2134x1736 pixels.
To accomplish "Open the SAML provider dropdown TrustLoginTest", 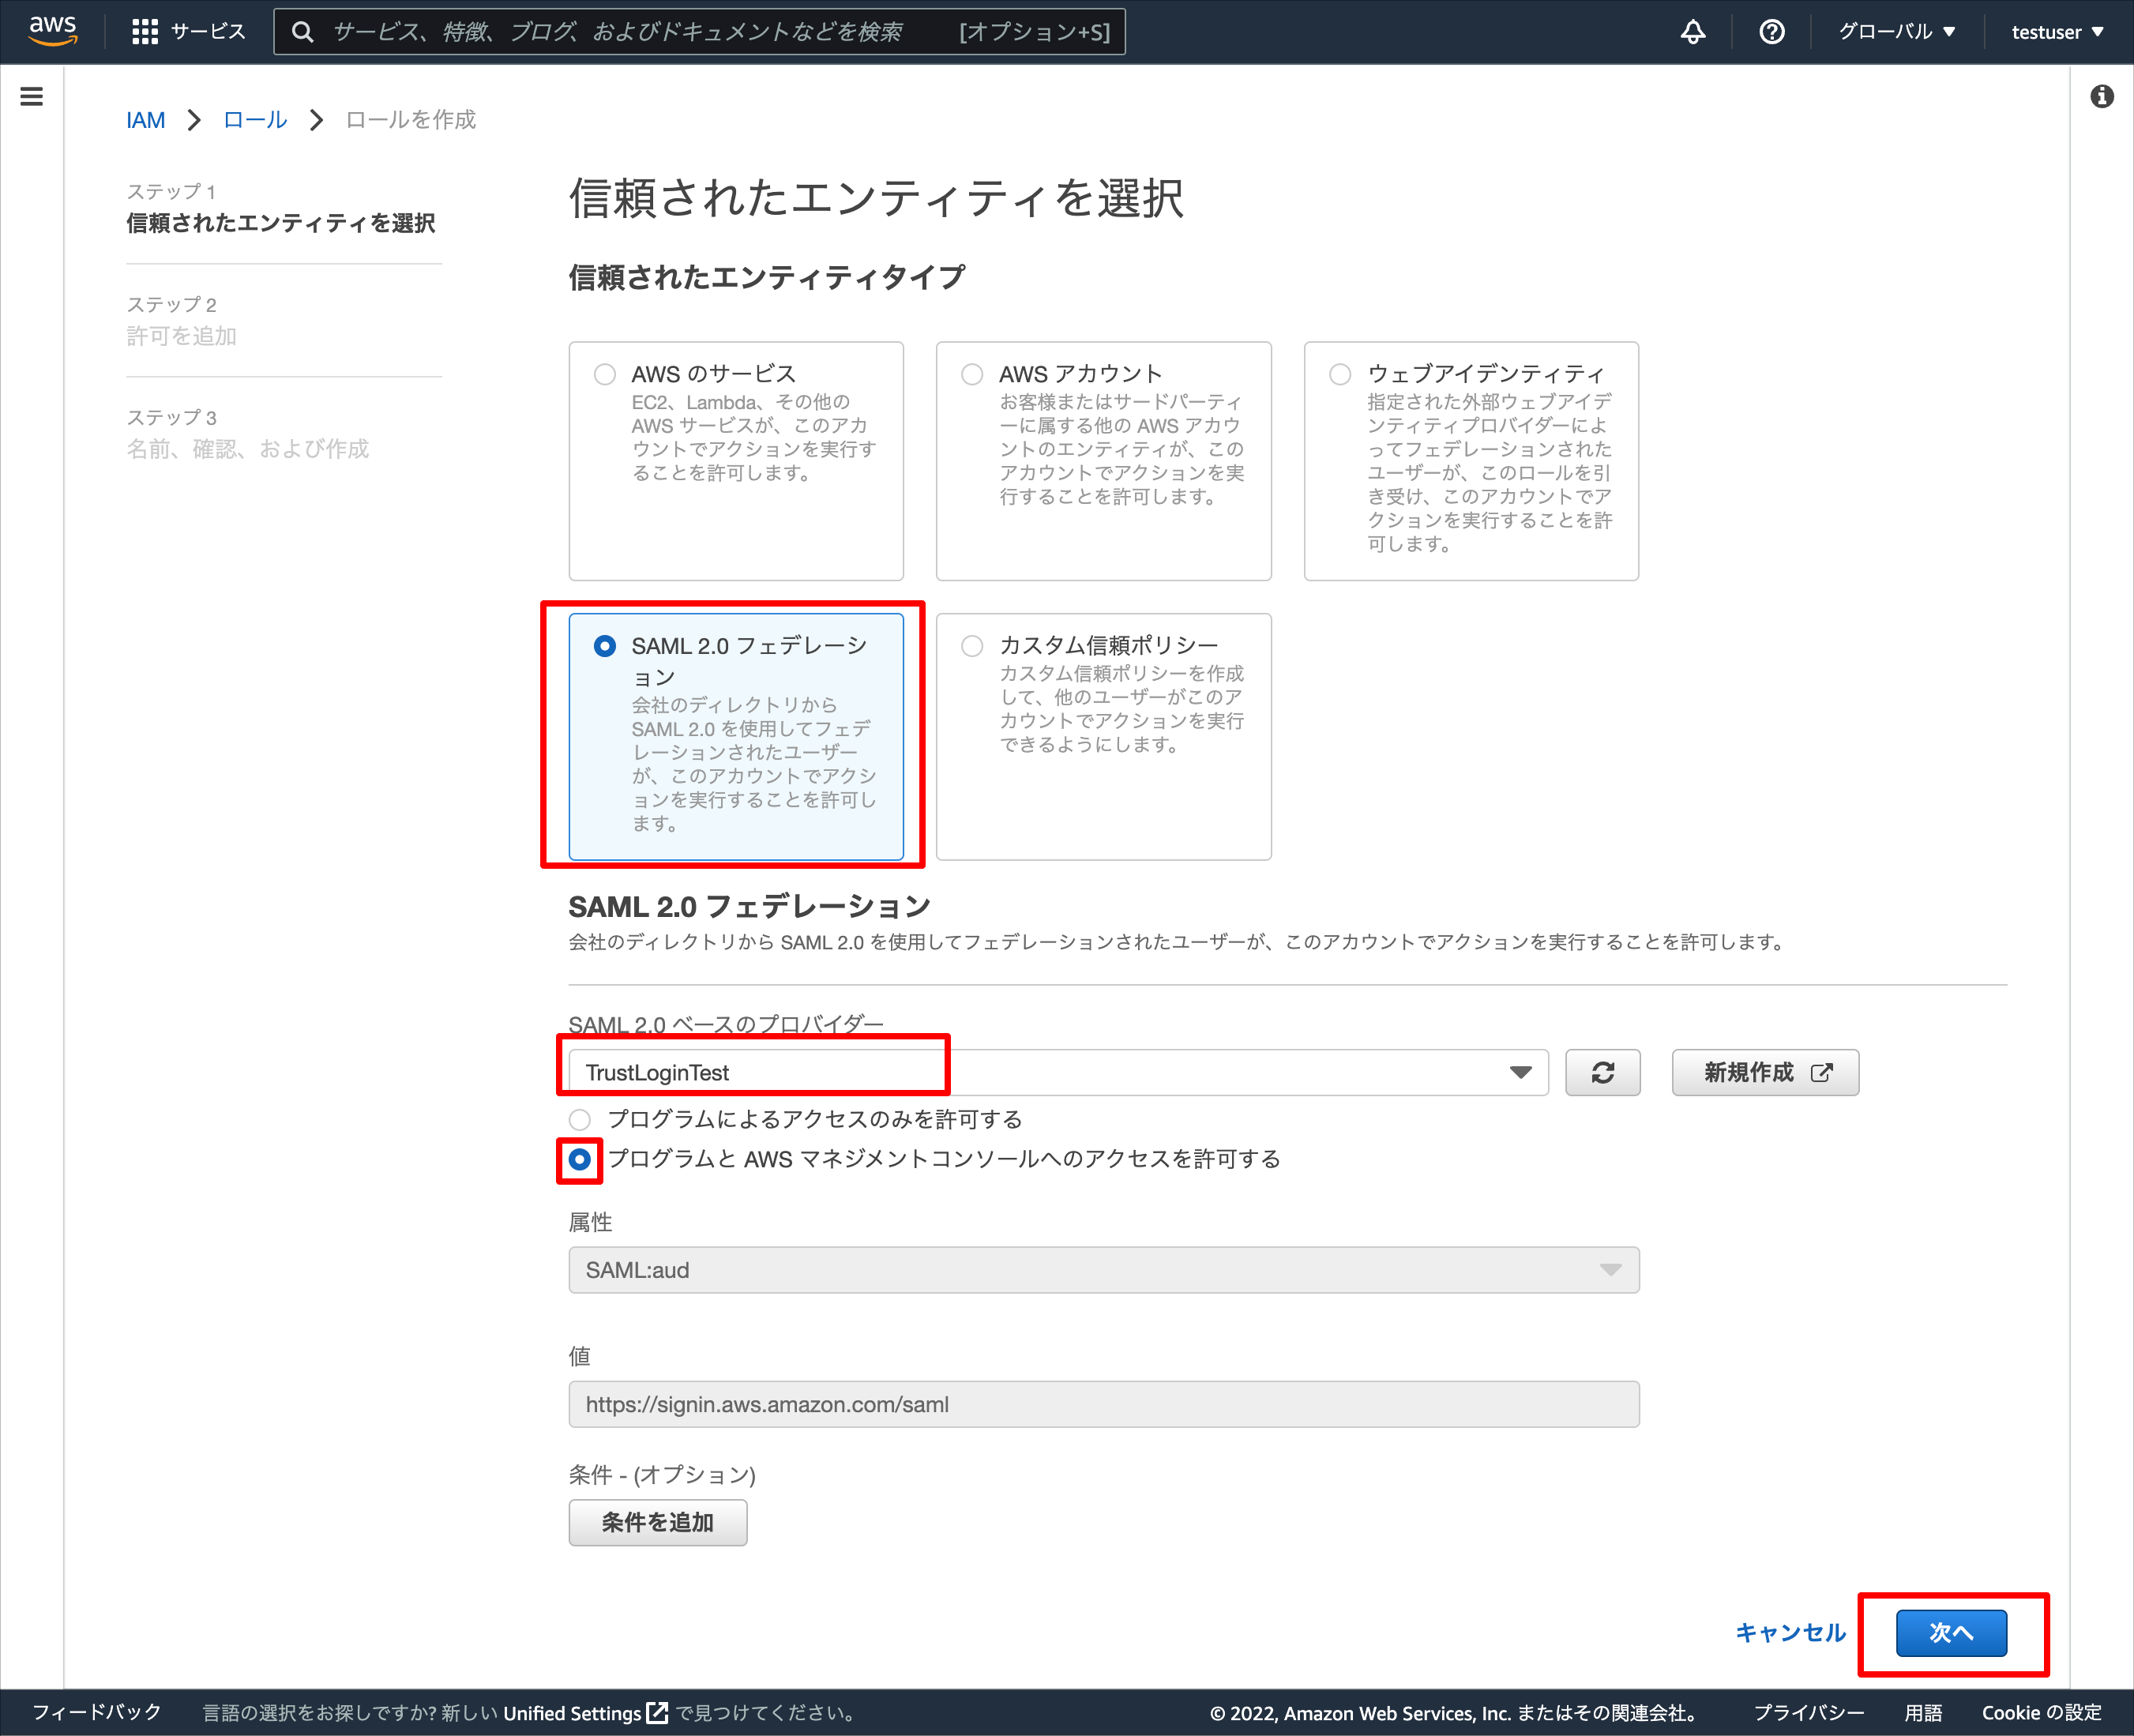I will 1058,1072.
